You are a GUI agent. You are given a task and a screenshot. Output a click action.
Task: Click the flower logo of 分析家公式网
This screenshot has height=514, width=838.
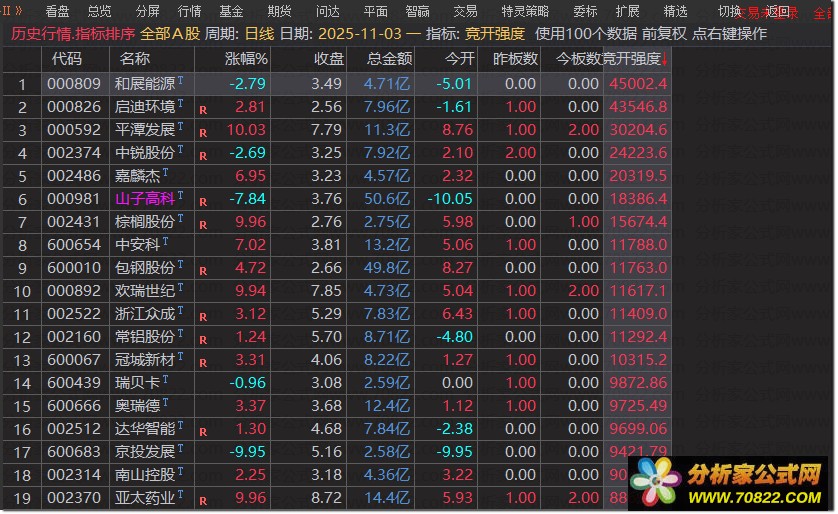656,482
